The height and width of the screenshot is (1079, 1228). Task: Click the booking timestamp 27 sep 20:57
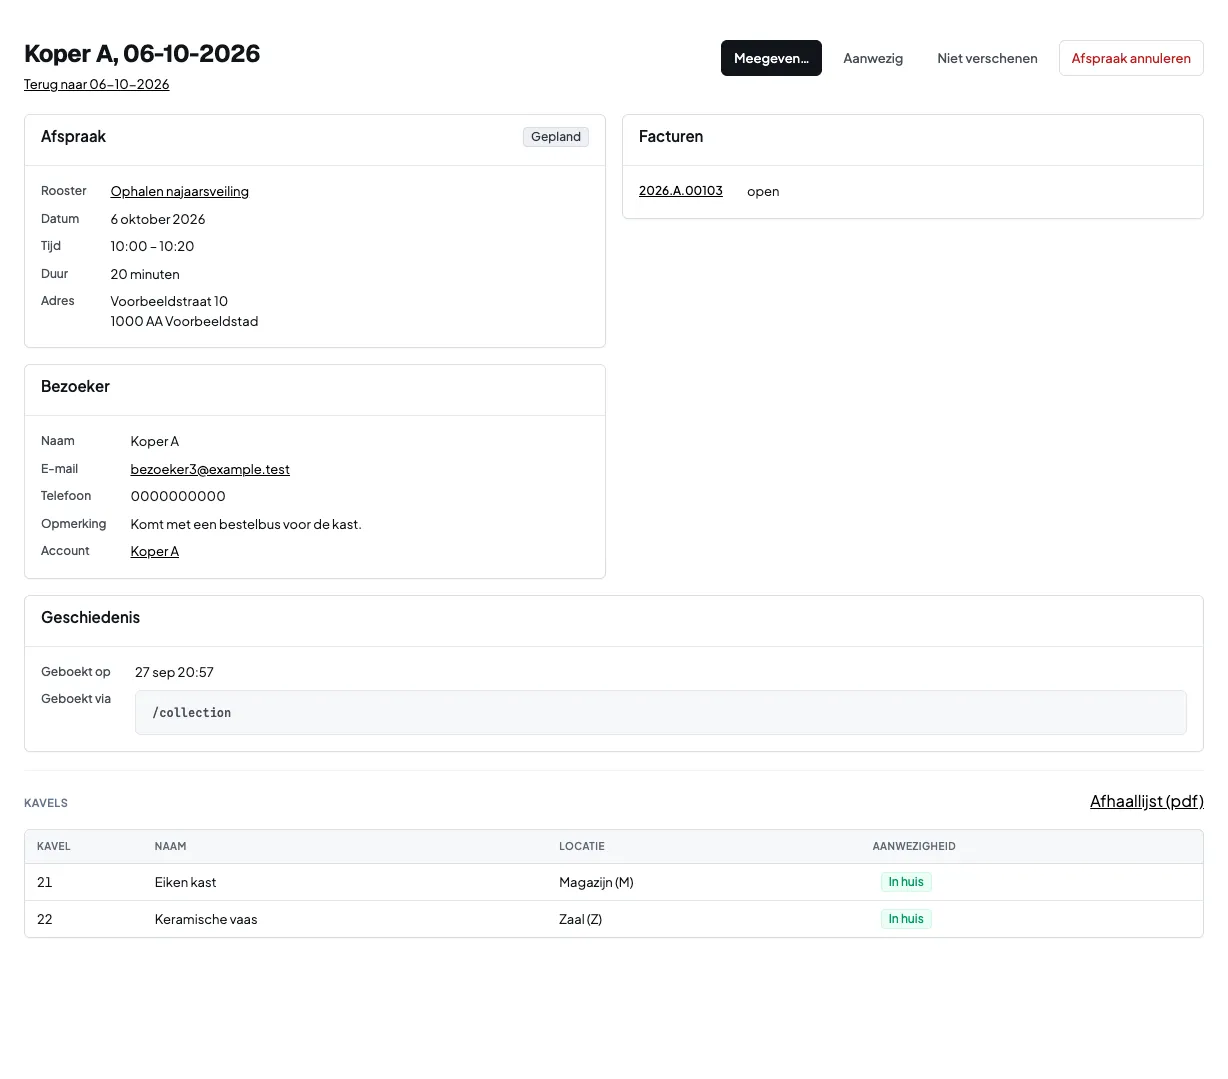tap(174, 672)
